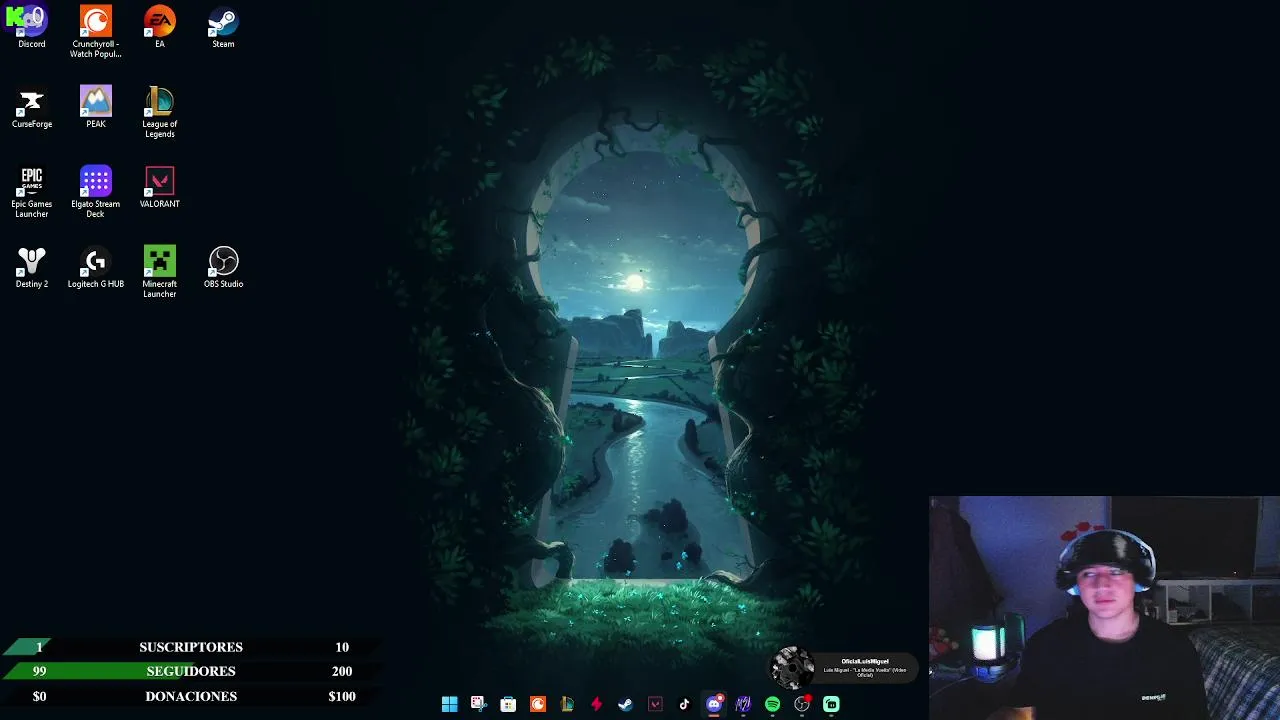The height and width of the screenshot is (720, 1280).
Task: Click the spinning album art thumbnail
Action: tap(793, 668)
